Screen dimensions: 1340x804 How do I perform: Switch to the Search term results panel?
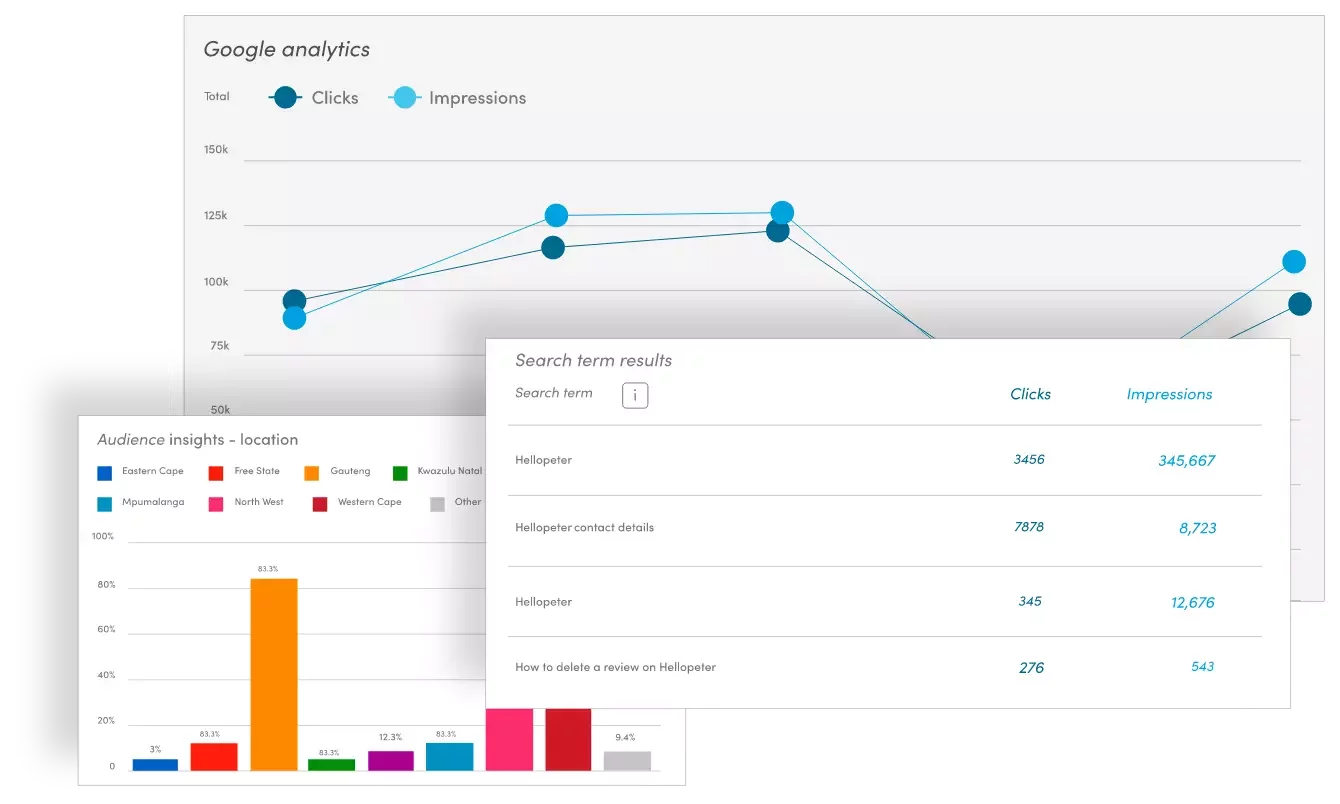[x=594, y=360]
